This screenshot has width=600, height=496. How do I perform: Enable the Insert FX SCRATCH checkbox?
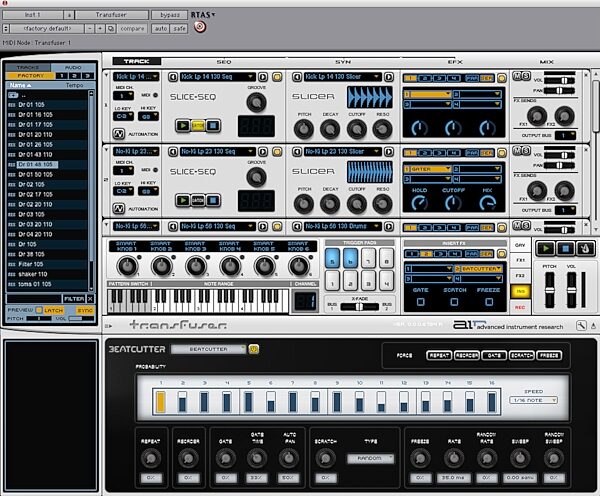coord(454,302)
